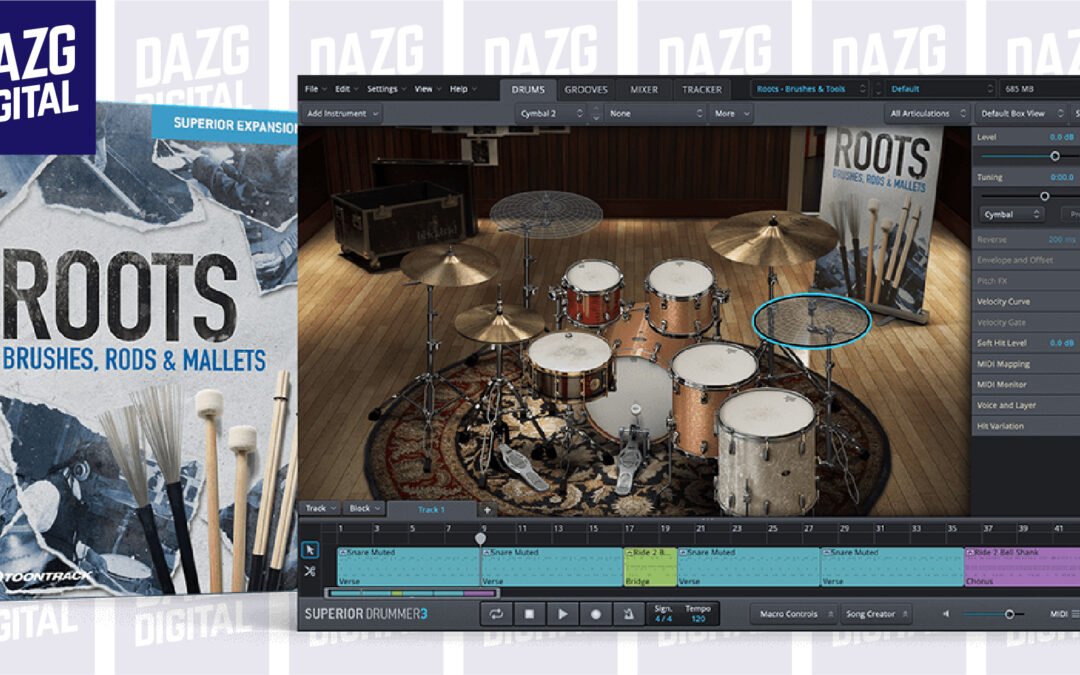Click the Soft Hit Level row
1080x675 pixels.
[x=1026, y=343]
